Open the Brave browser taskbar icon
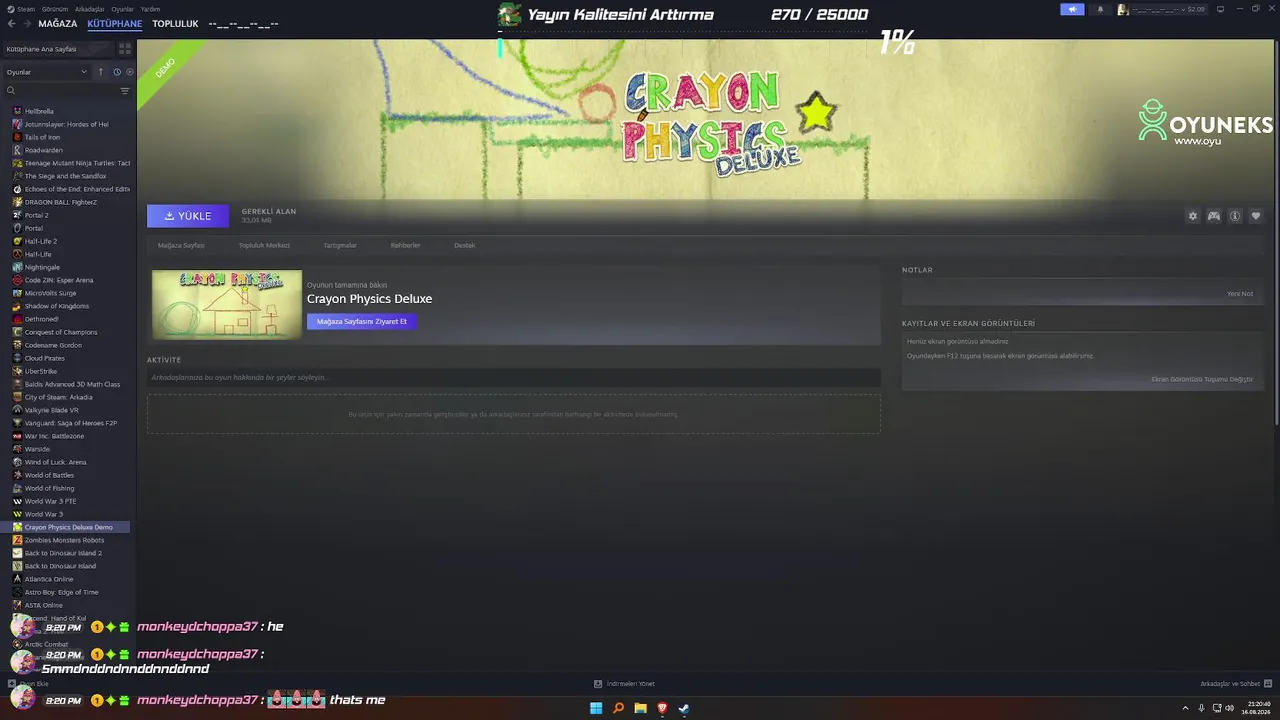The image size is (1280, 720). [x=662, y=708]
